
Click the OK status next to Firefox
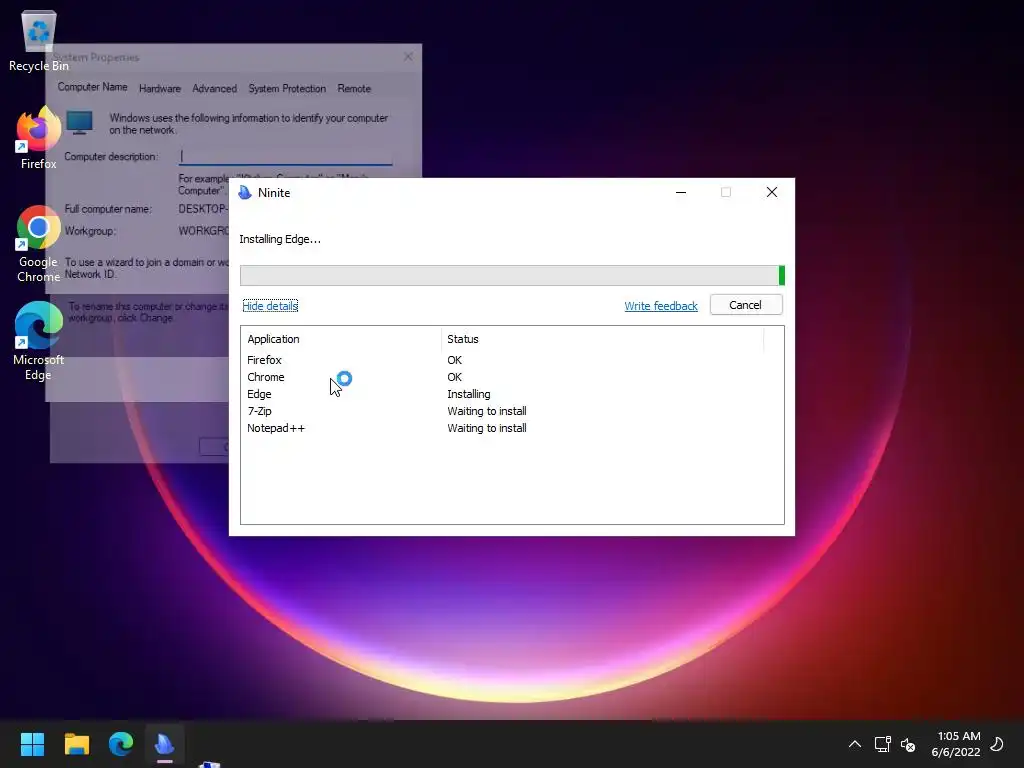click(x=455, y=360)
